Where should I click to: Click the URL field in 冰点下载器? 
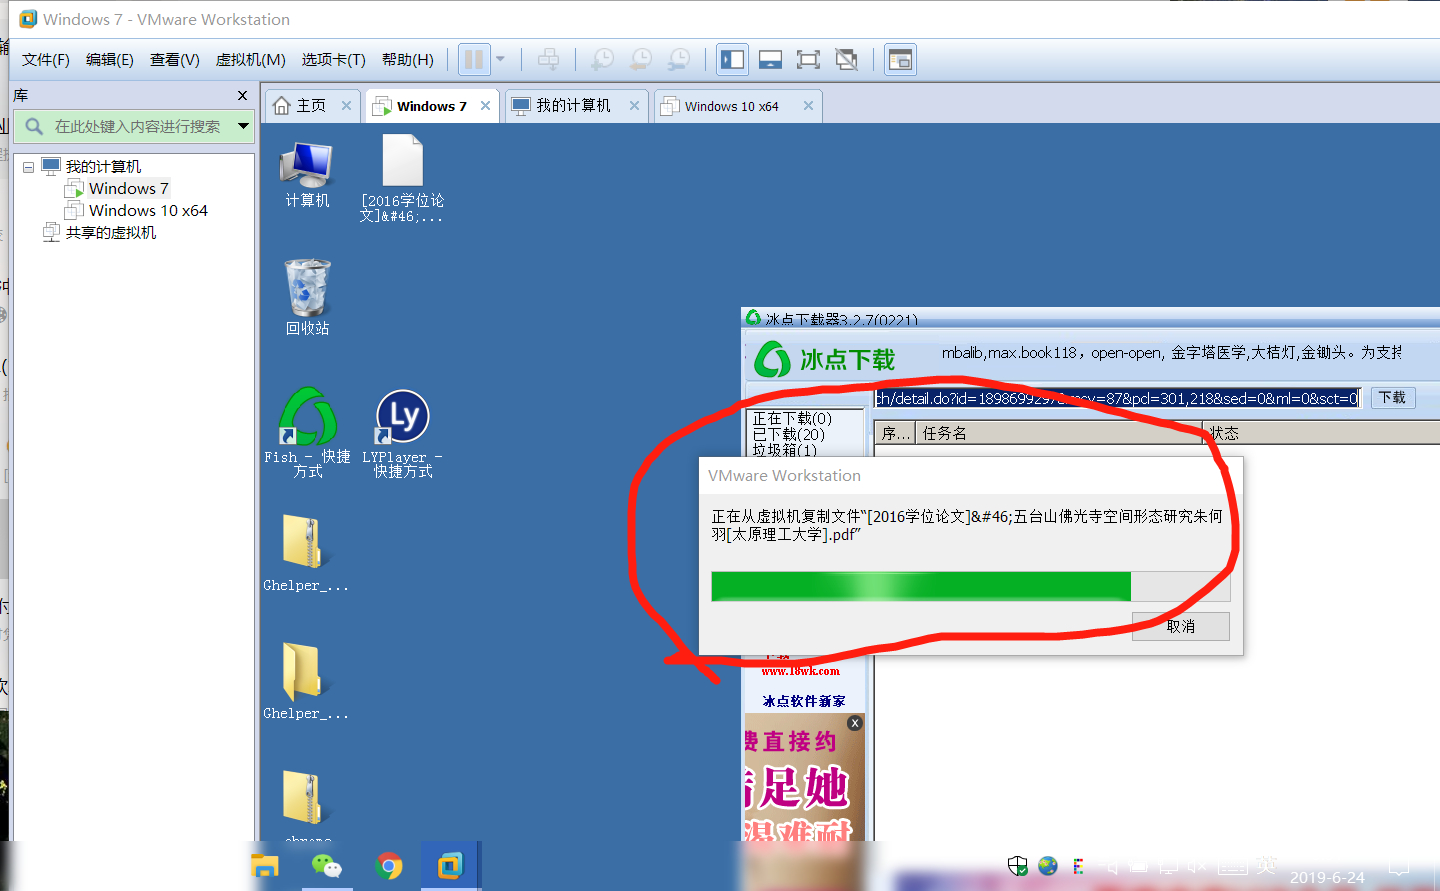(x=1118, y=398)
